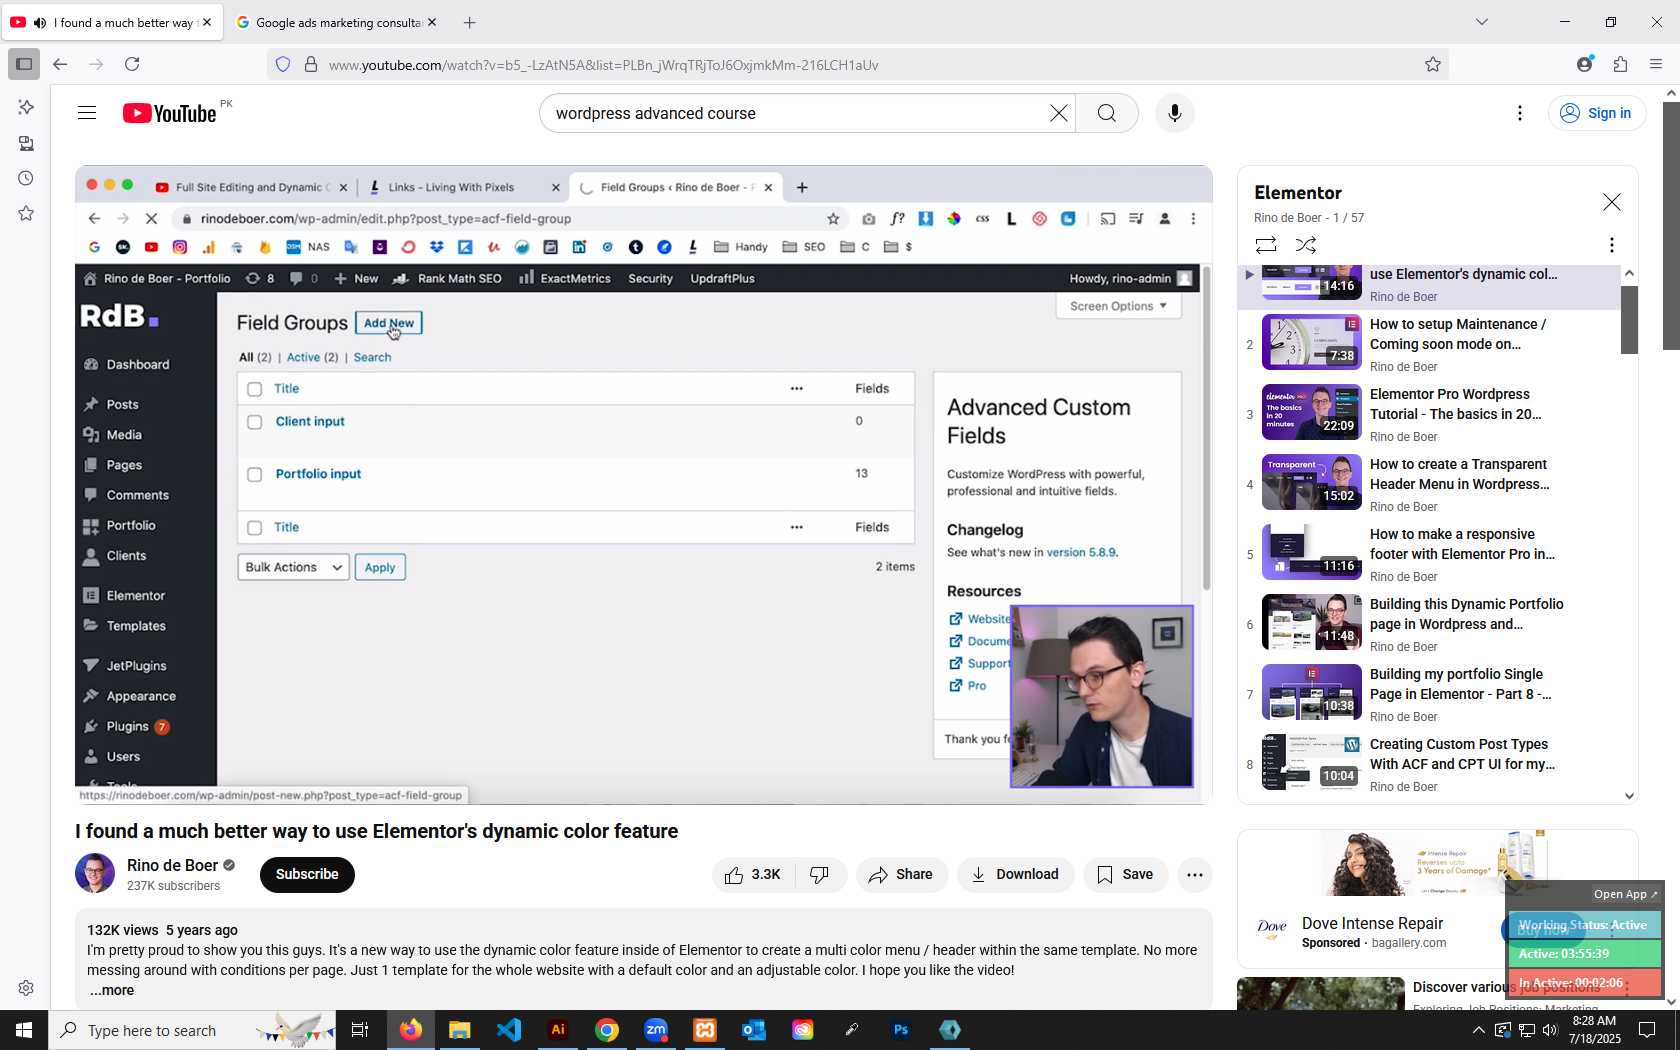This screenshot has width=1680, height=1050.
Task: Run search with the magnifier button
Action: point(1107,113)
